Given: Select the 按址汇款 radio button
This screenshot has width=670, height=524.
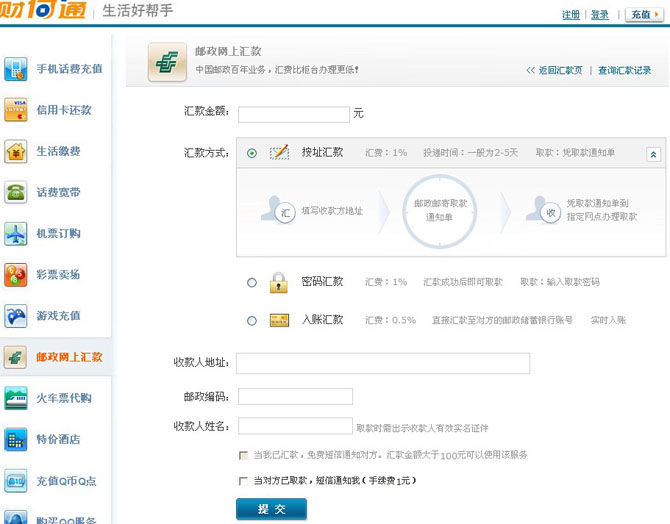Looking at the screenshot, I should point(252,153).
